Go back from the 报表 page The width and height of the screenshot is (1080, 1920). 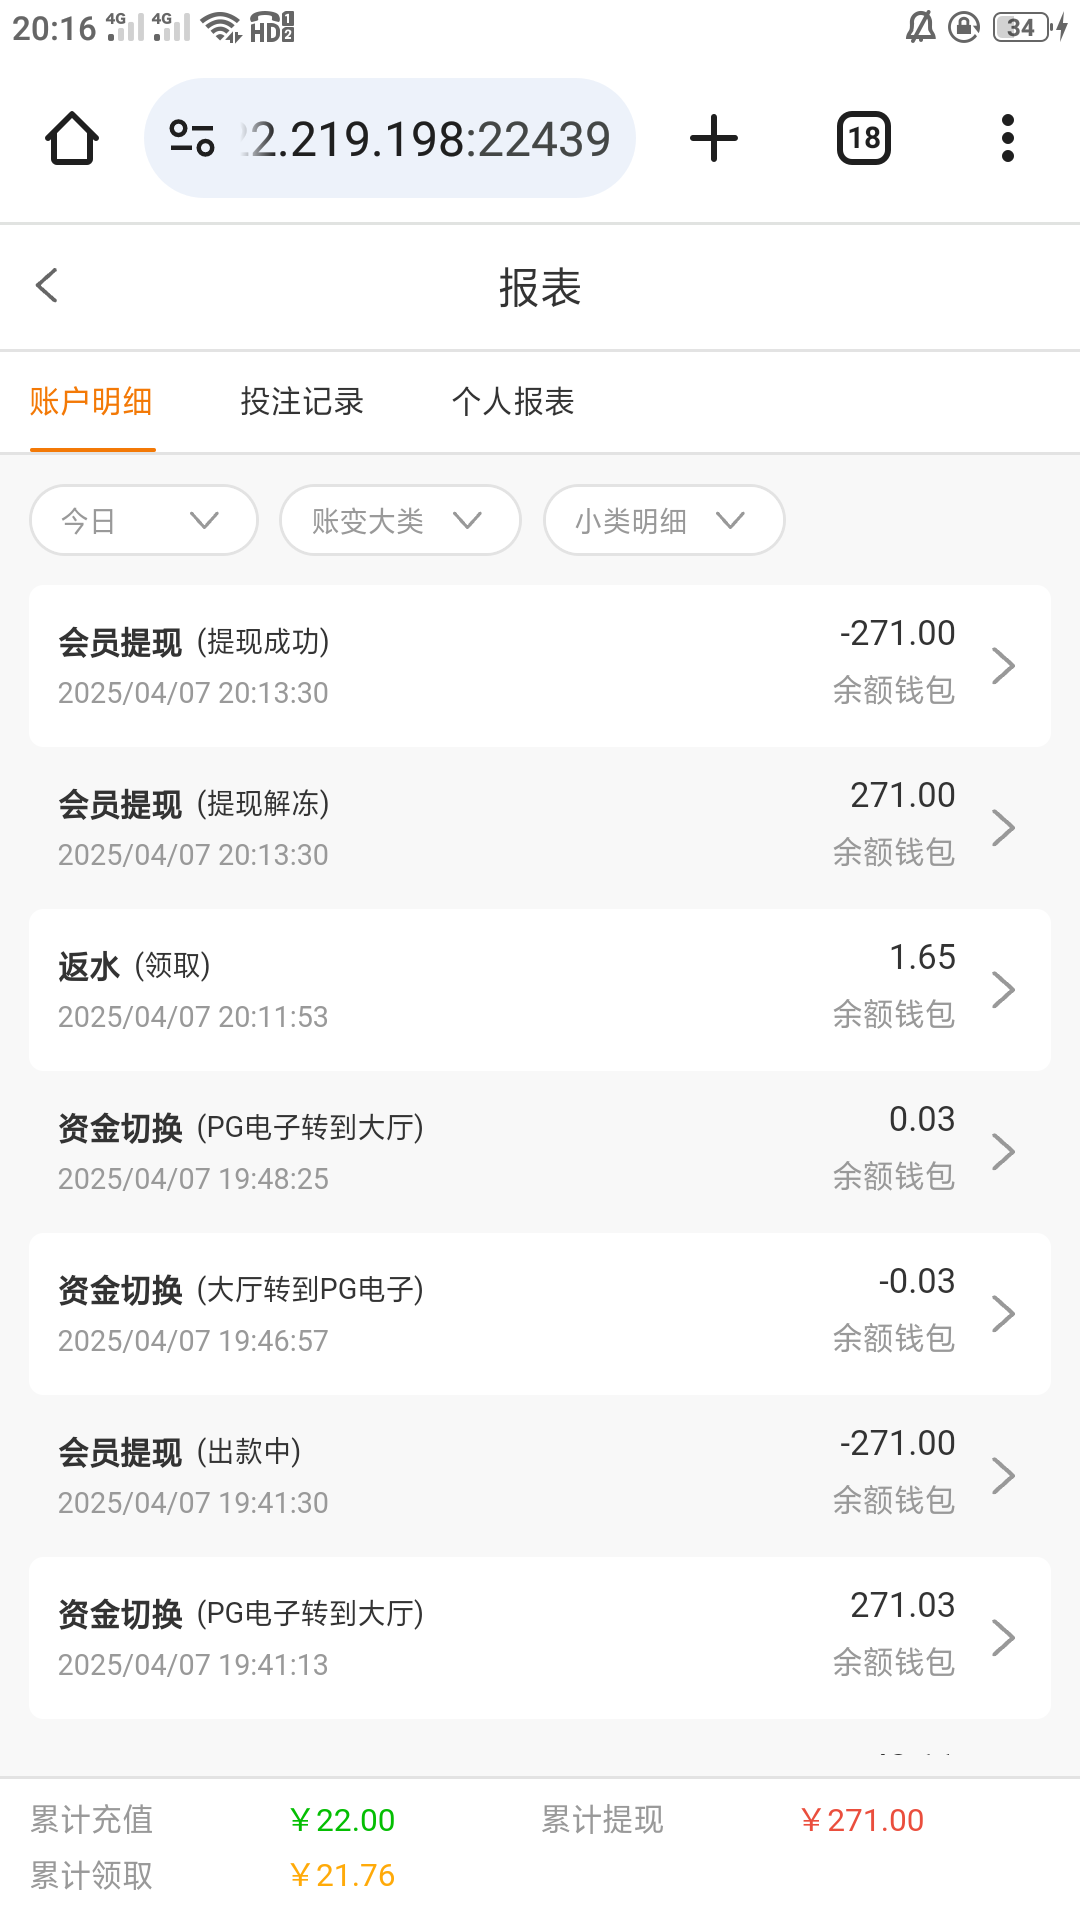(47, 285)
